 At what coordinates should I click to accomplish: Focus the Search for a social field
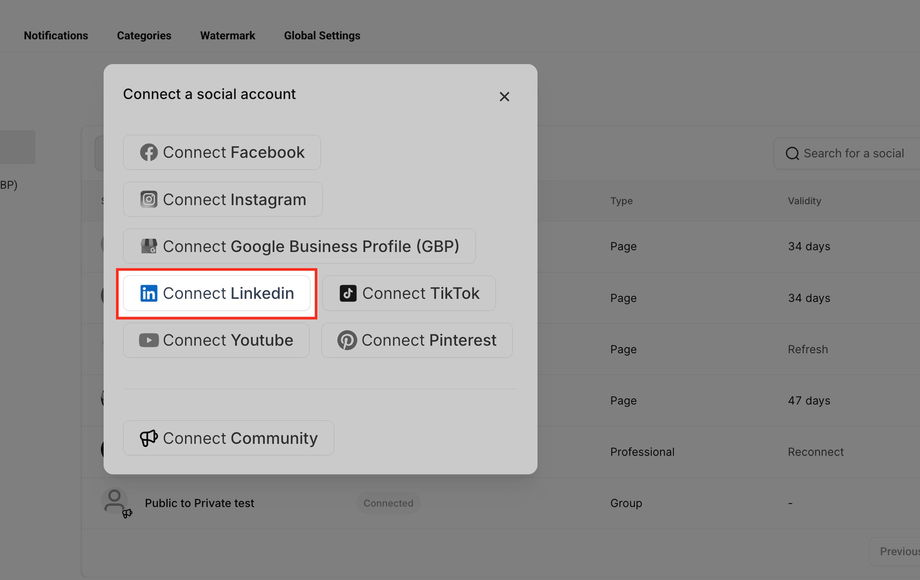tap(847, 154)
